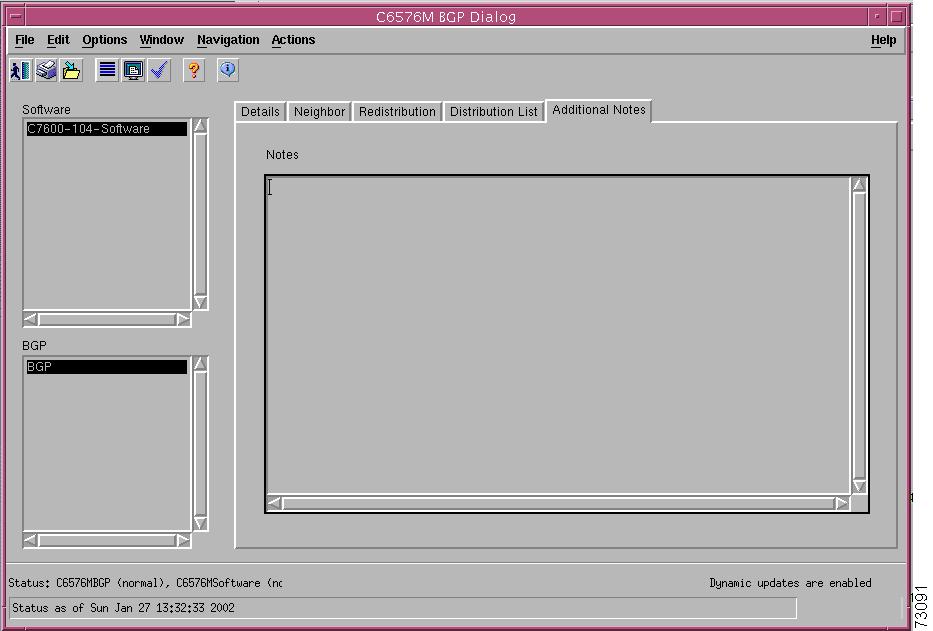Select the Additional Notes tab
The height and width of the screenshot is (631, 933).
(599, 110)
